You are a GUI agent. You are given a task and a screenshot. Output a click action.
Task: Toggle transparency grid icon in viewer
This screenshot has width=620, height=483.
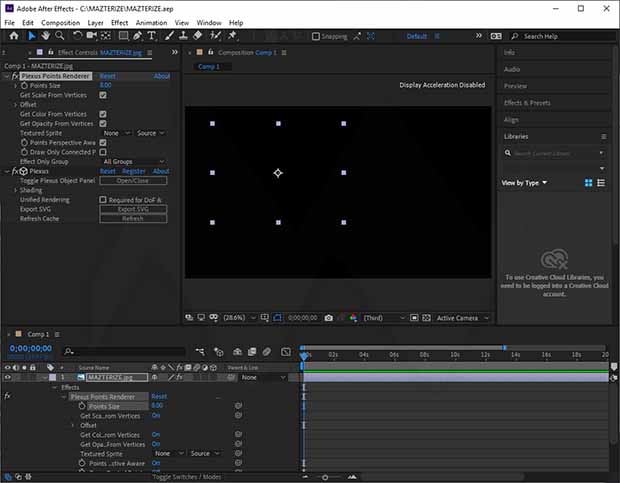point(426,318)
